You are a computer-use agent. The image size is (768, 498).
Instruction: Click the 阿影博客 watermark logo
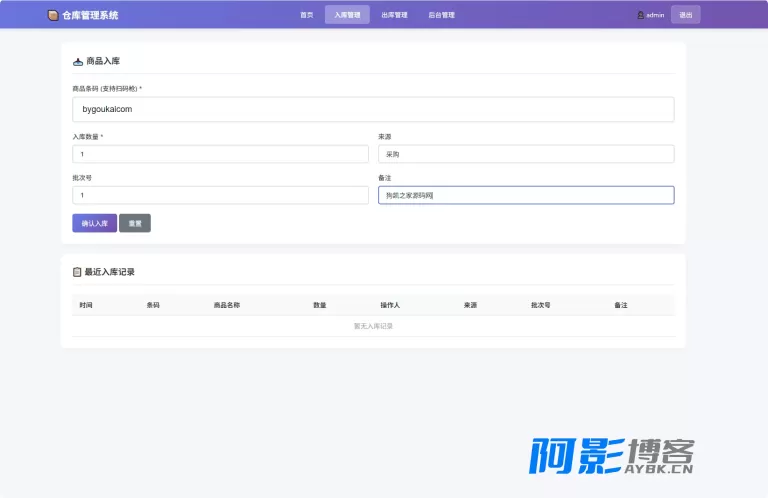[611, 456]
